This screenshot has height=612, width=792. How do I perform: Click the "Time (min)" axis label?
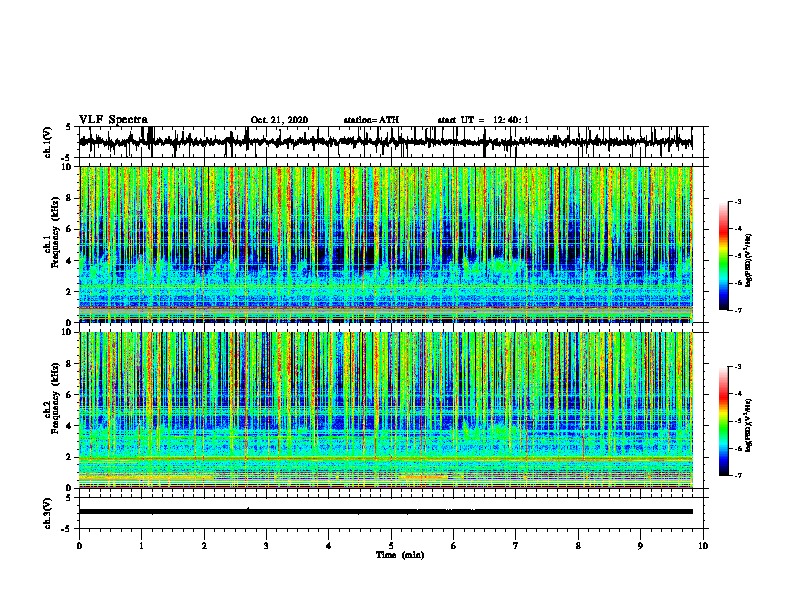[400, 555]
